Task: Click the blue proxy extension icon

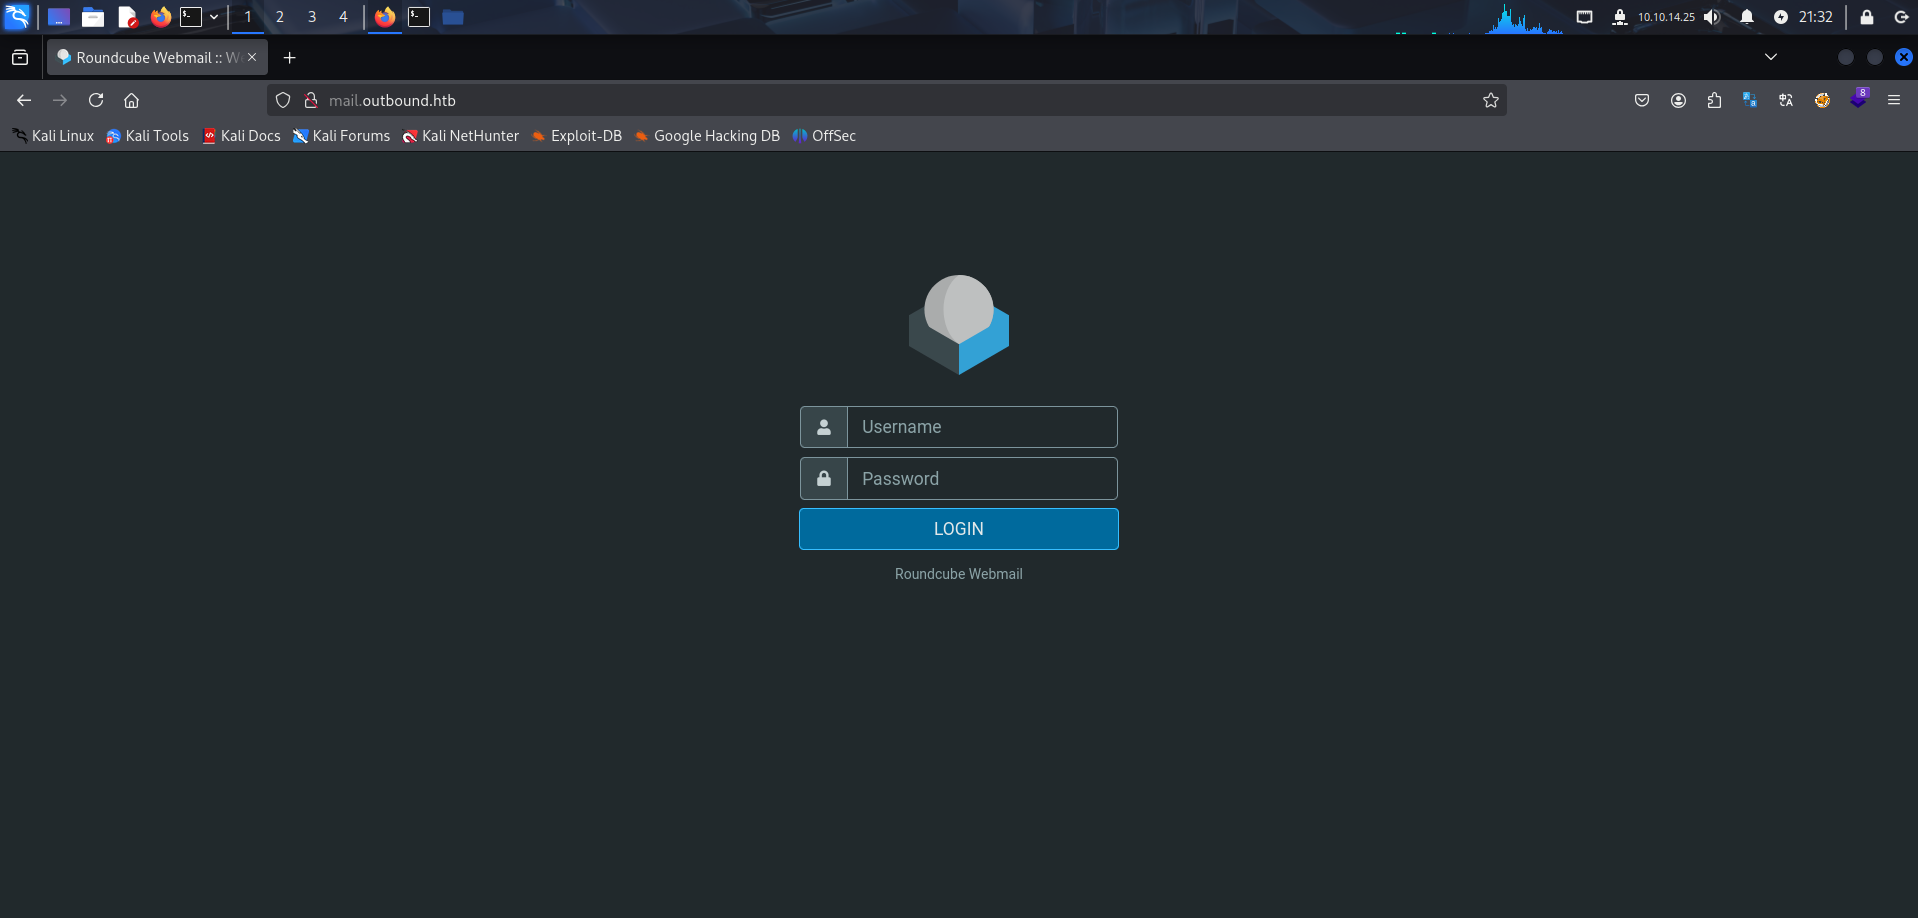Action: pos(1750,100)
